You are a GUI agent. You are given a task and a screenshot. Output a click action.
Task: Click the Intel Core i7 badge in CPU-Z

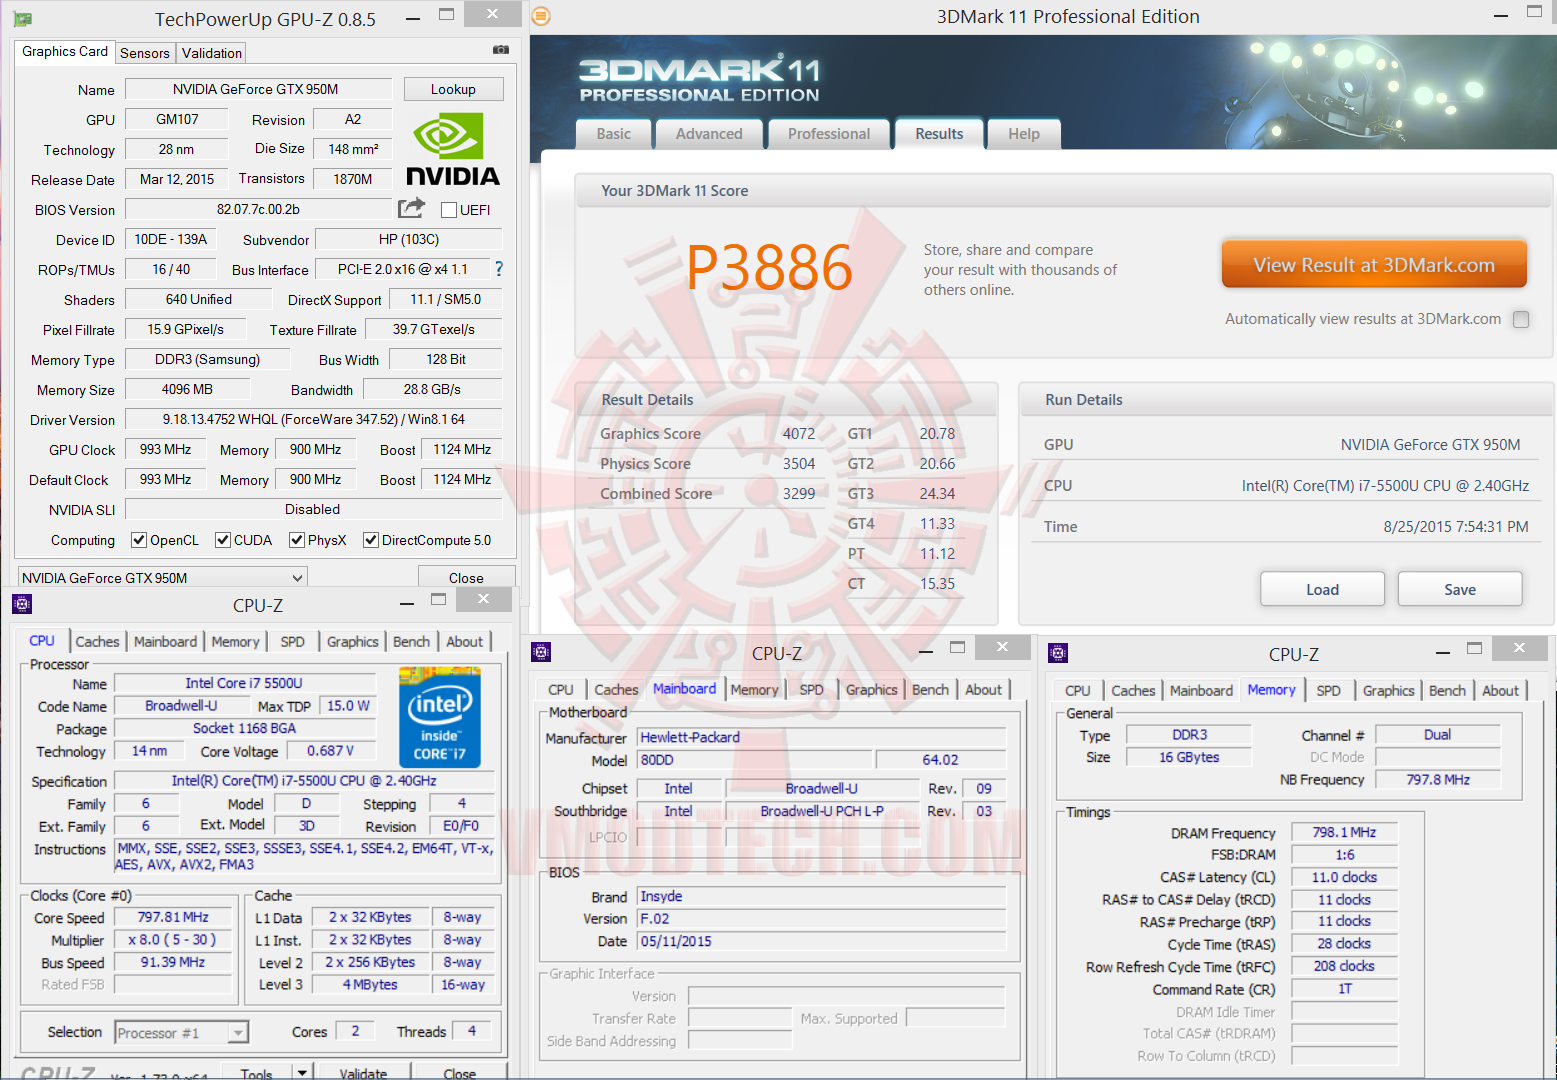pos(440,718)
